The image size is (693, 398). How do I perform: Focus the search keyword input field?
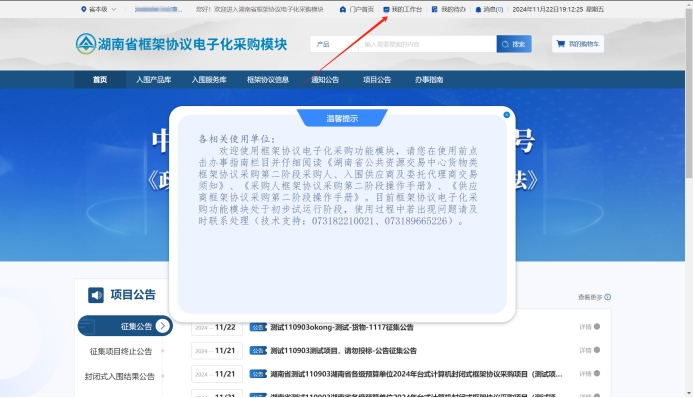pos(427,44)
